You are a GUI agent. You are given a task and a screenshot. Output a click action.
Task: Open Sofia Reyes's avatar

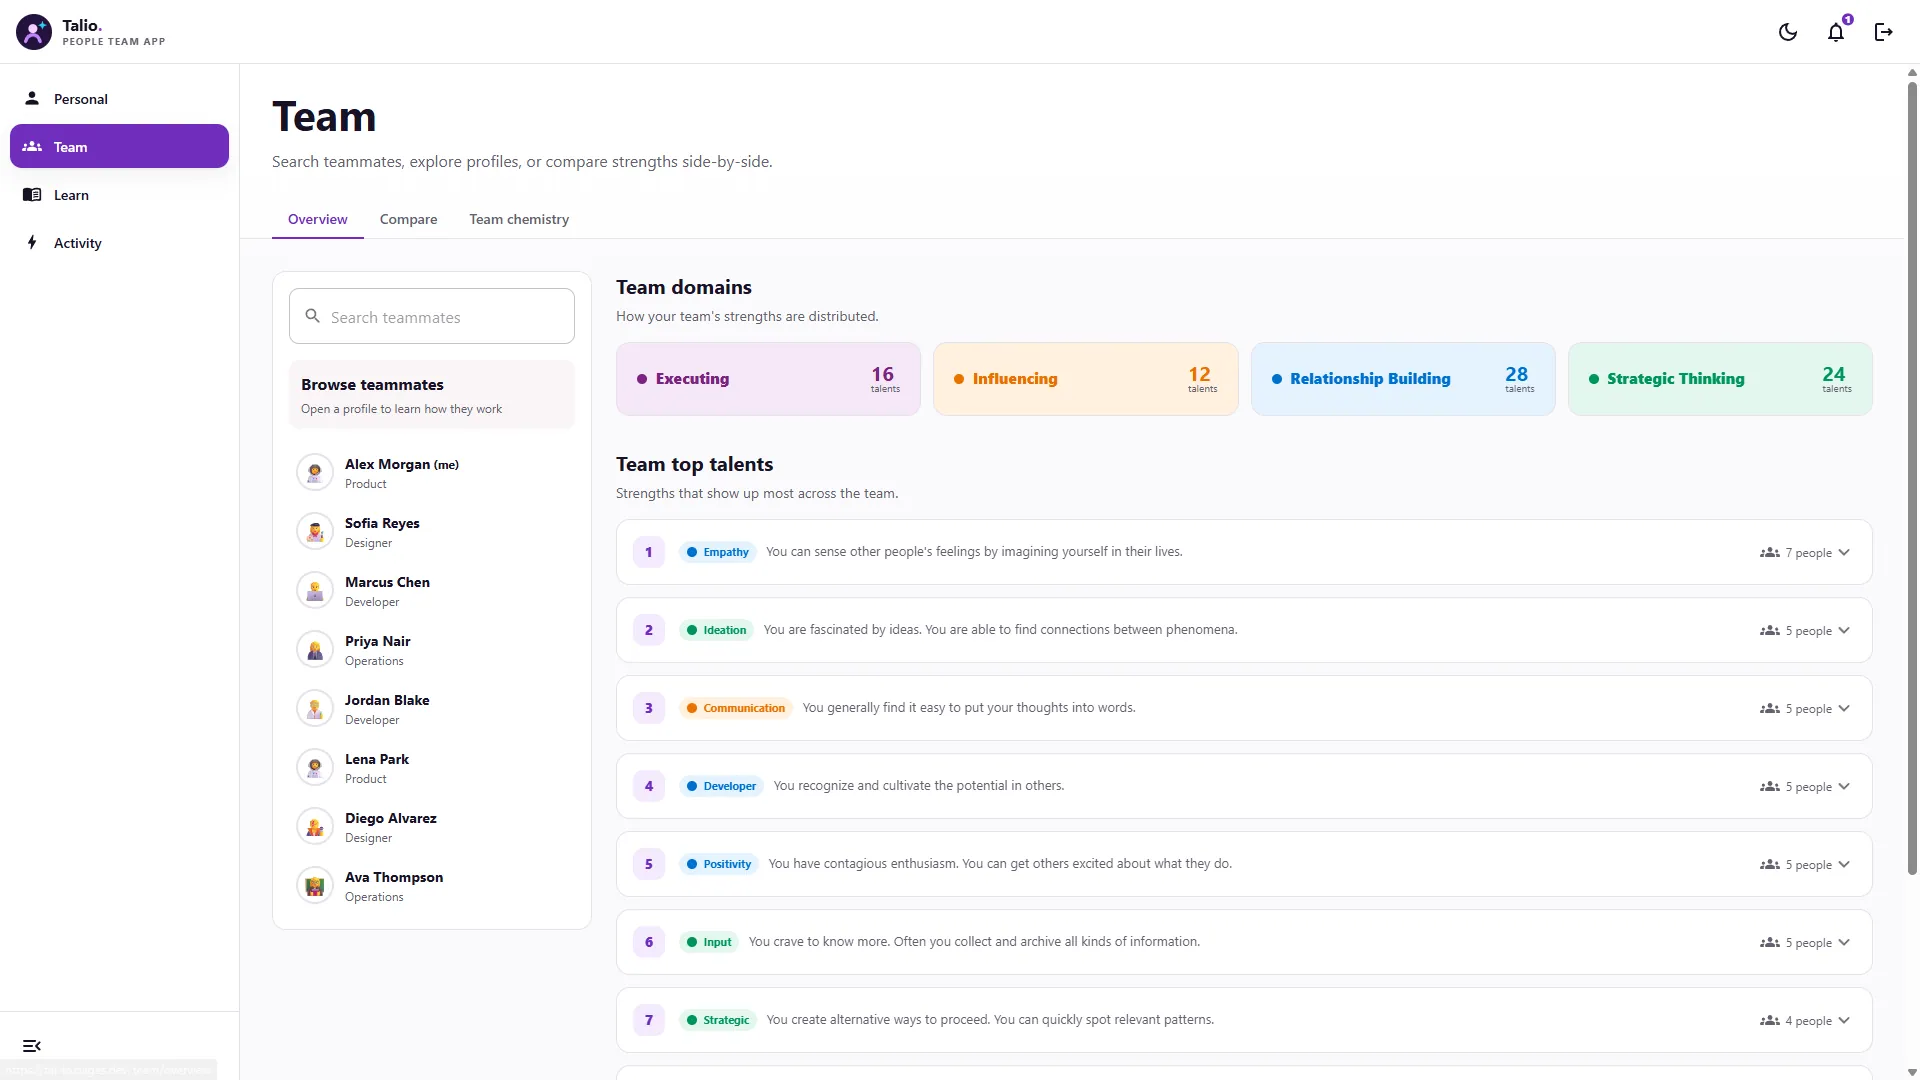pos(315,531)
